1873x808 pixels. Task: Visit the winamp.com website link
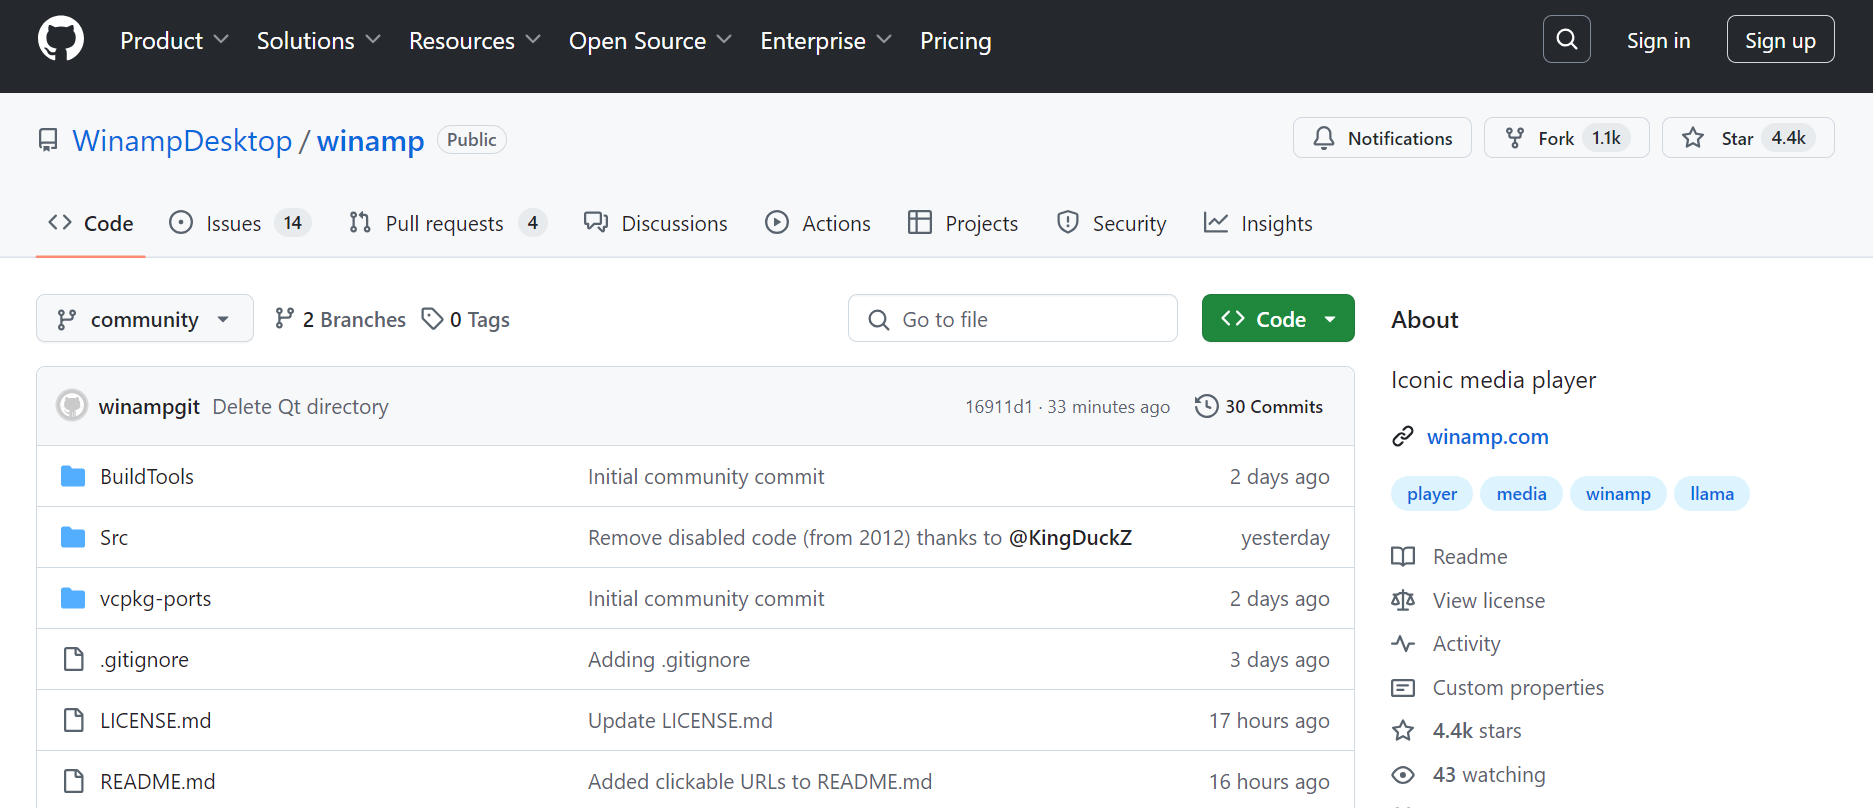[x=1487, y=436]
